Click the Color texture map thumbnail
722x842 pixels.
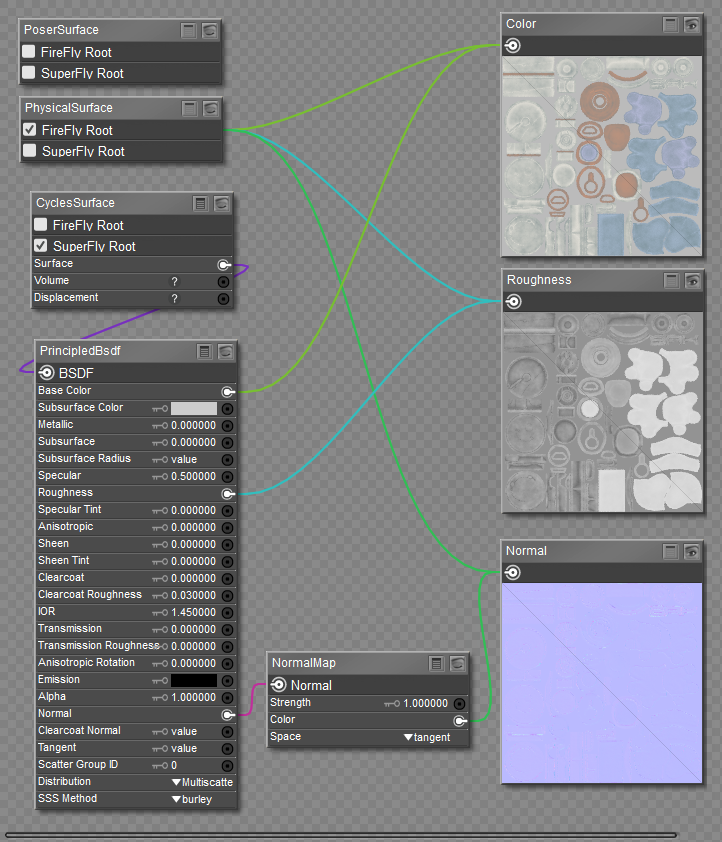point(602,156)
